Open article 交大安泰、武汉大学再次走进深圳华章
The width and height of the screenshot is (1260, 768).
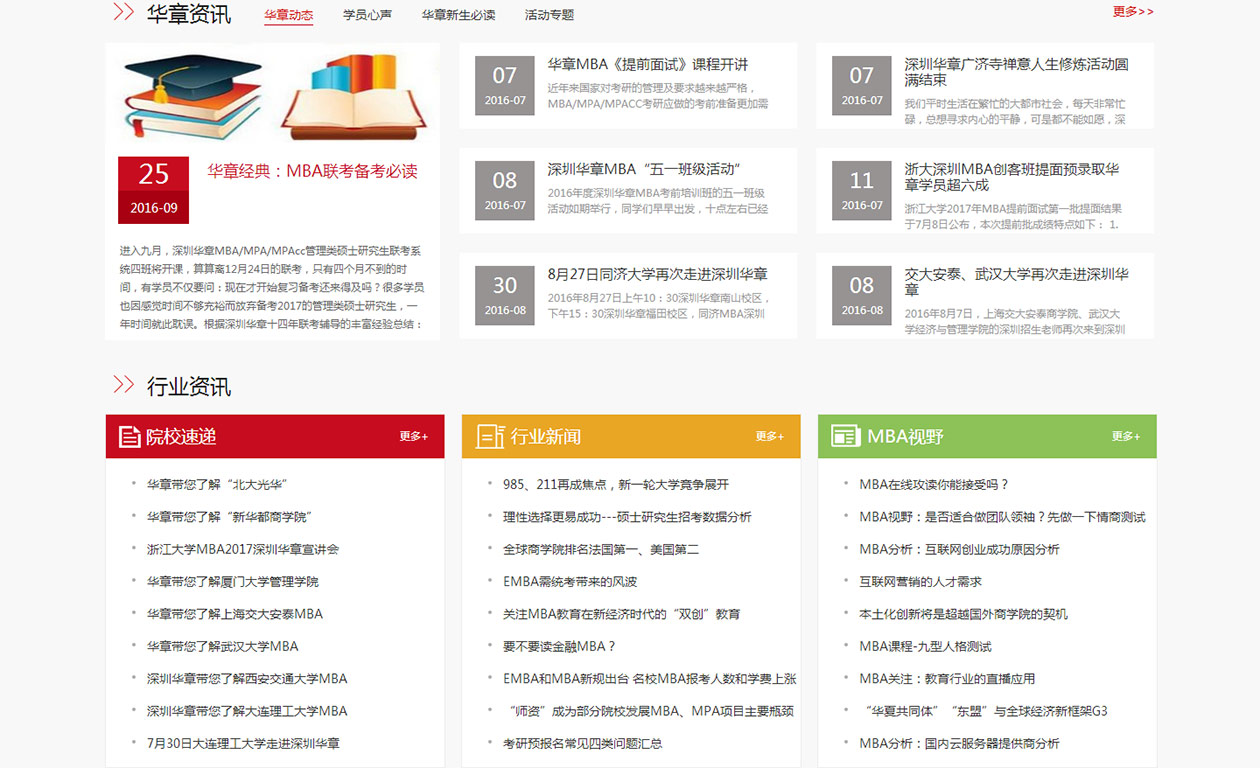pyautogui.click(x=1017, y=282)
